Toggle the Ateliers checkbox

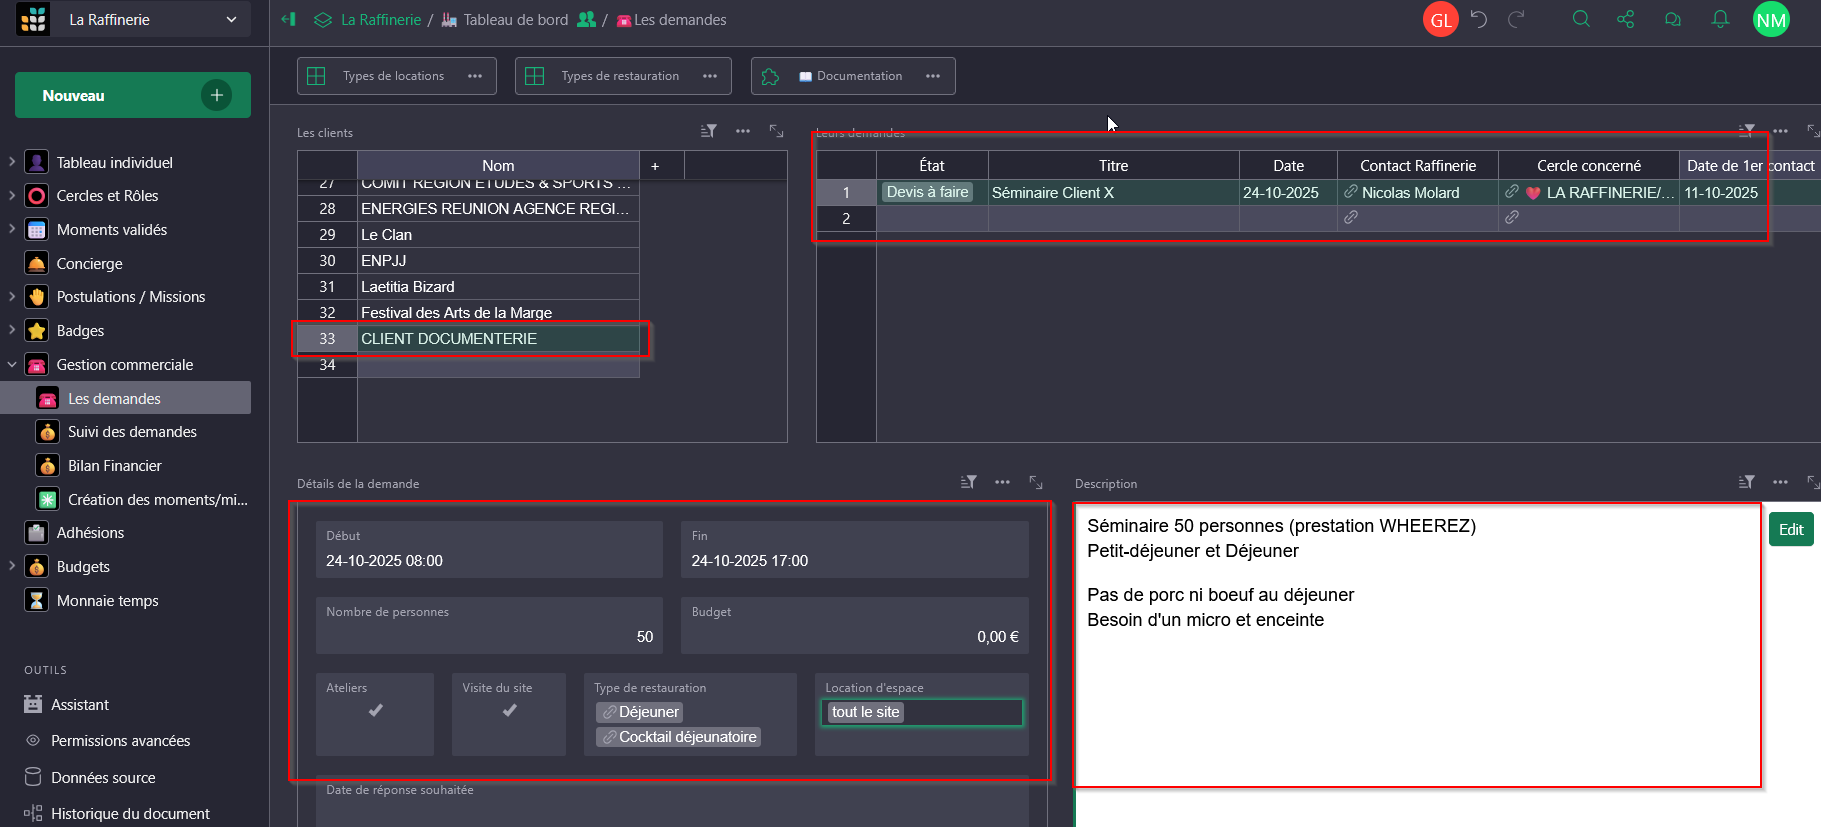tap(375, 711)
